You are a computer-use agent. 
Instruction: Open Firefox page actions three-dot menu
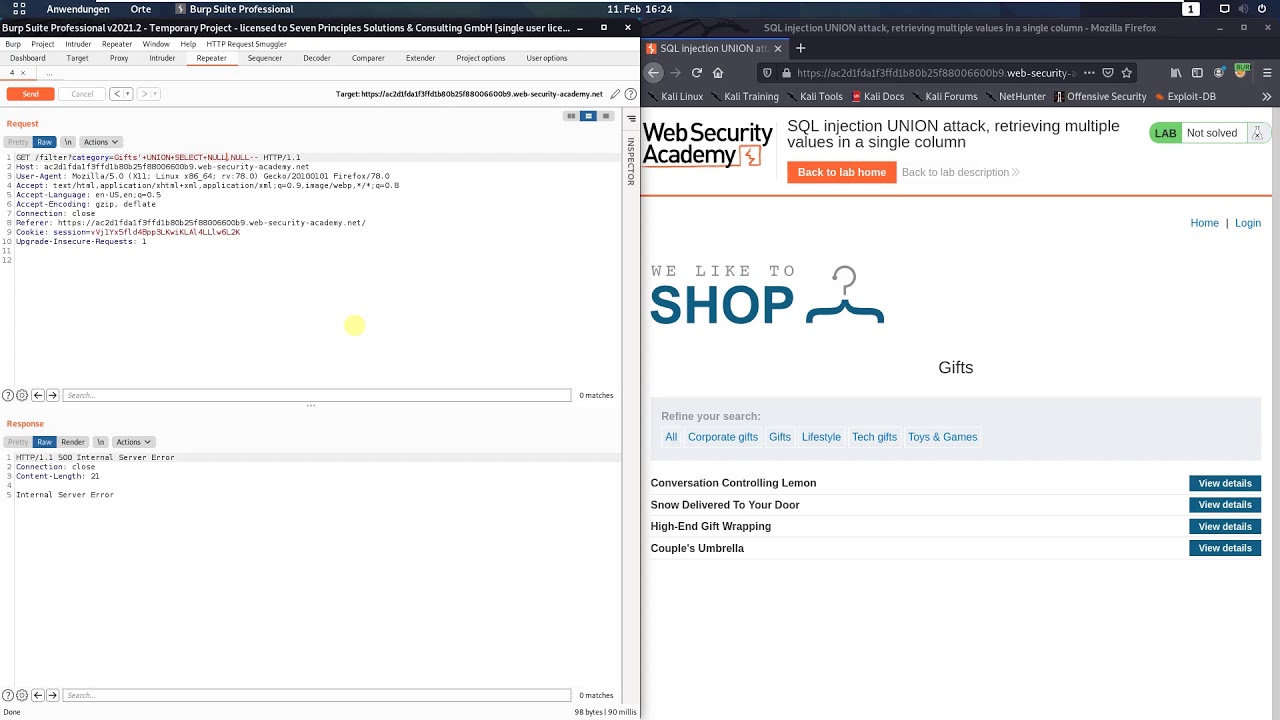1089,73
